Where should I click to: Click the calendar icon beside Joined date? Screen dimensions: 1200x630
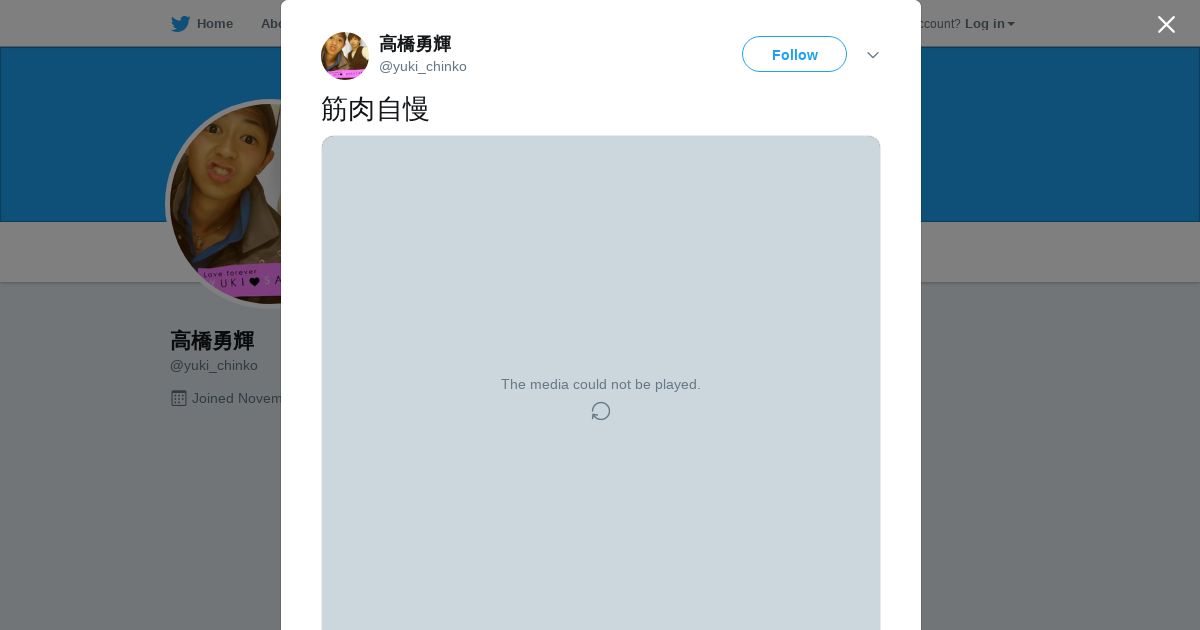(179, 398)
